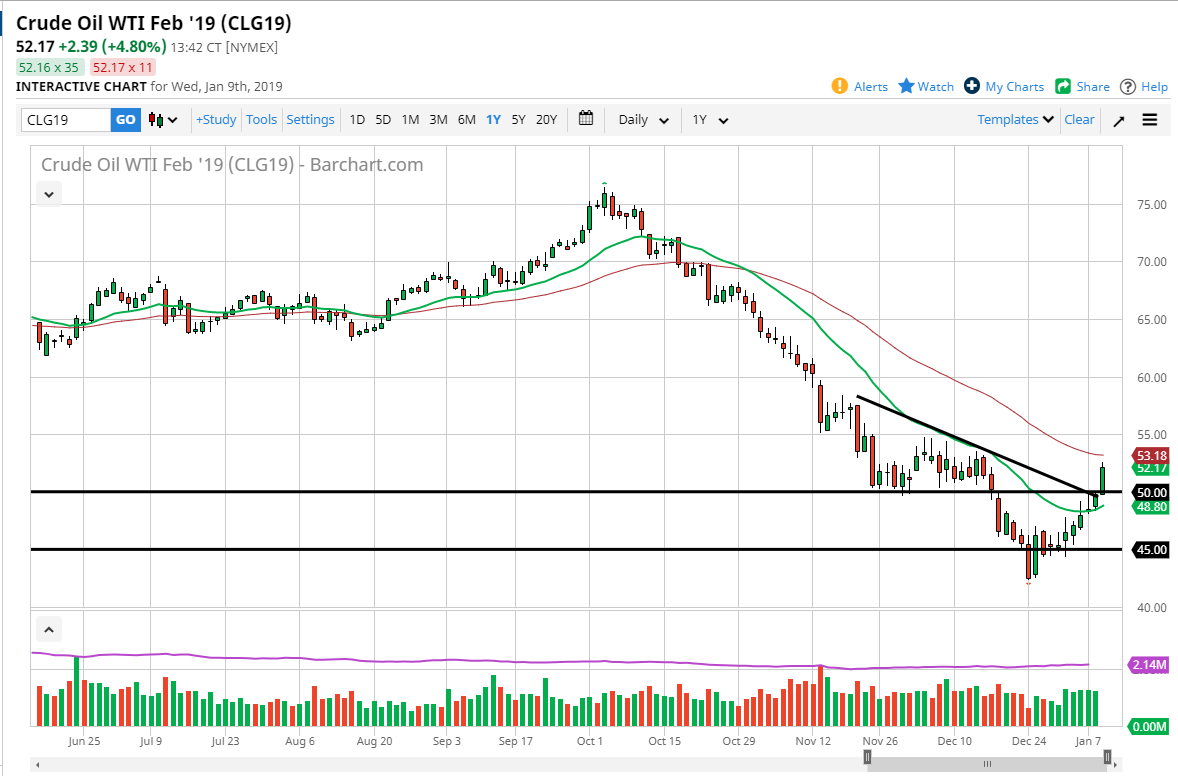Collapse the volume pane chevron
The image size is (1178, 776).
(48, 629)
